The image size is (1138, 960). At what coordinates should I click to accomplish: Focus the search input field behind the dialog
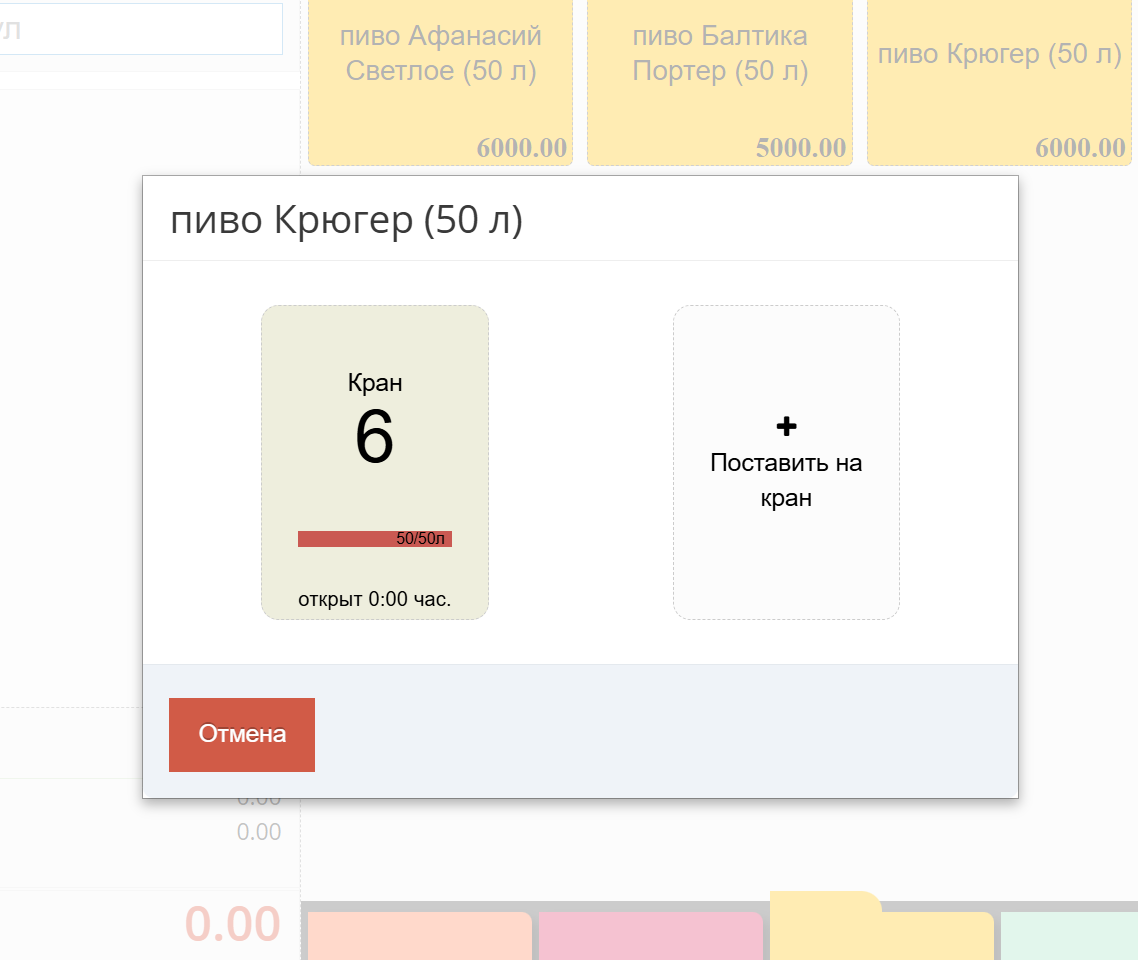click(140, 29)
